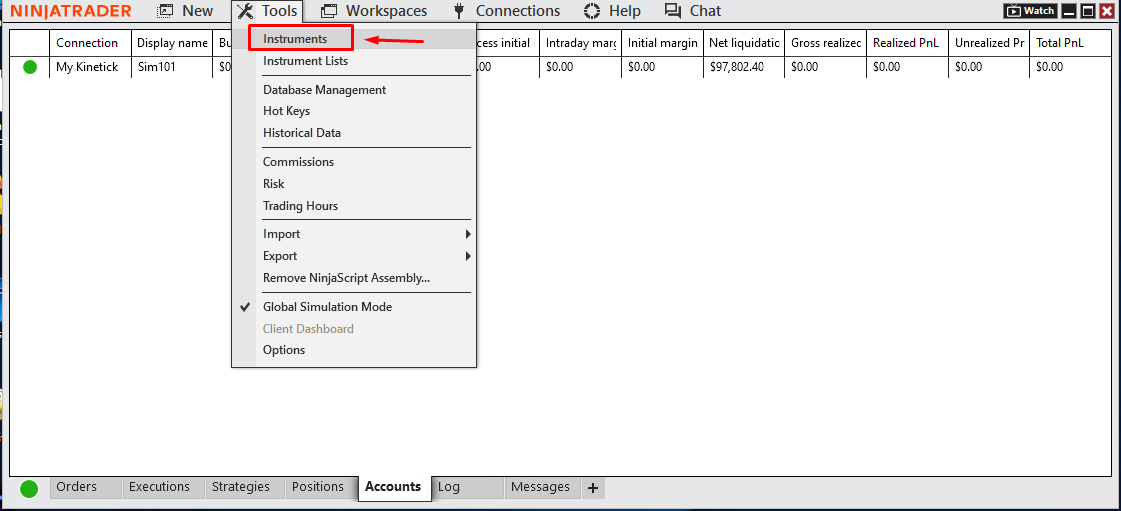The image size is (1121, 511).
Task: Click the green status icon in My Kinetick row
Action: pyautogui.click(x=30, y=67)
